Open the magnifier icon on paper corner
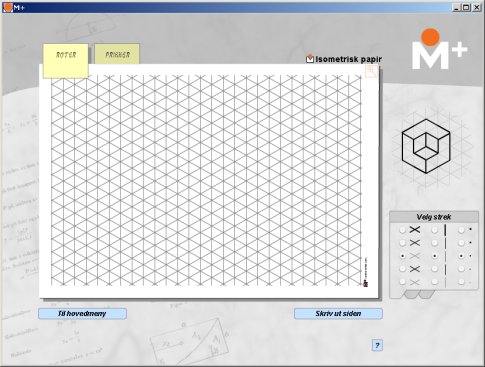This screenshot has width=485, height=367. (371, 71)
